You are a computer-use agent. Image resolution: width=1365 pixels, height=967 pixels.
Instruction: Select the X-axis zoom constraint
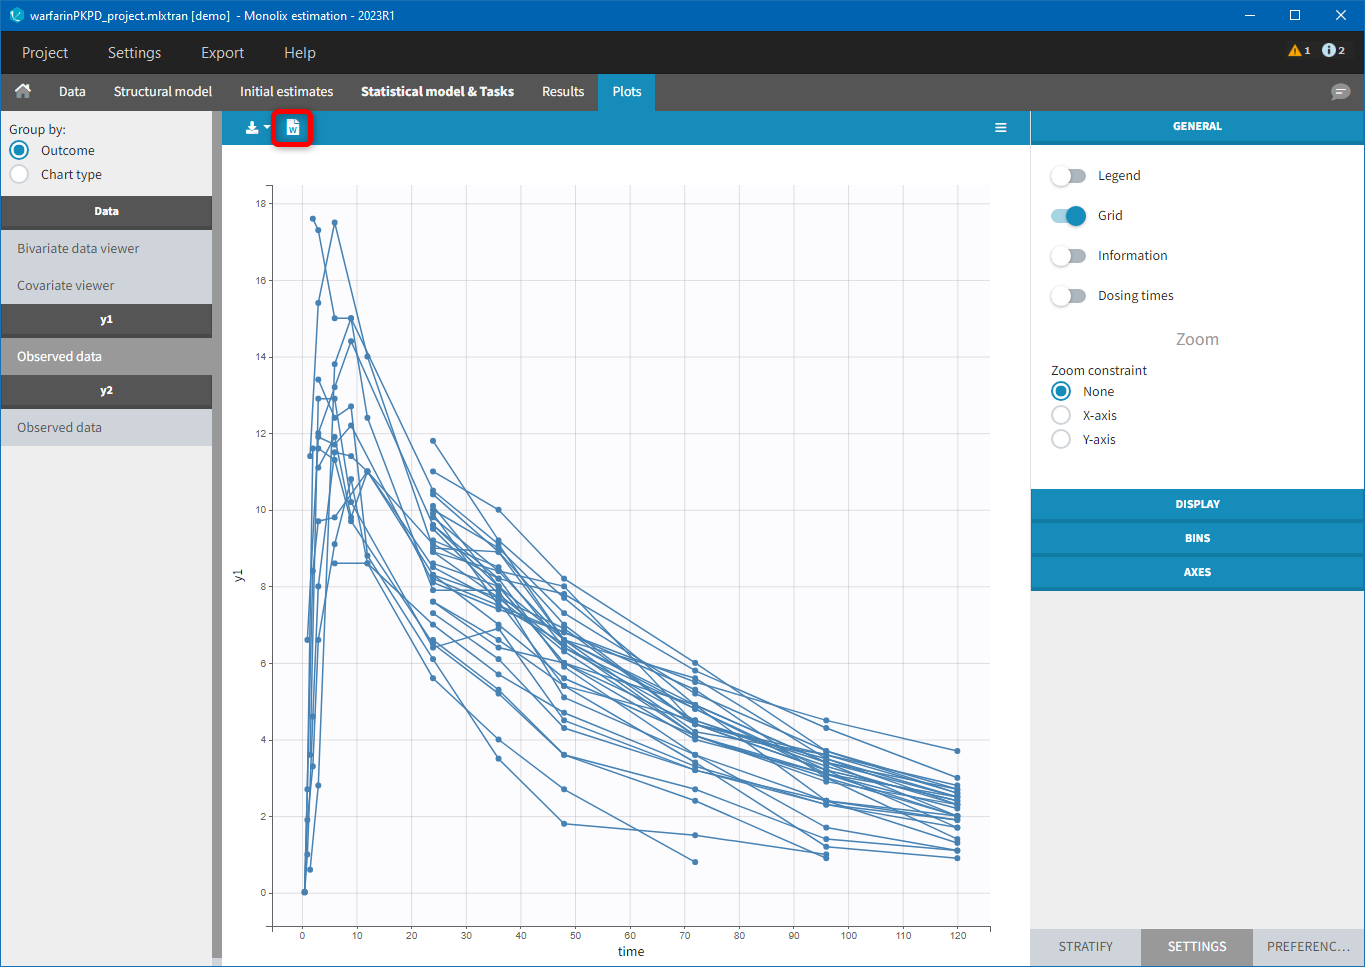point(1061,415)
